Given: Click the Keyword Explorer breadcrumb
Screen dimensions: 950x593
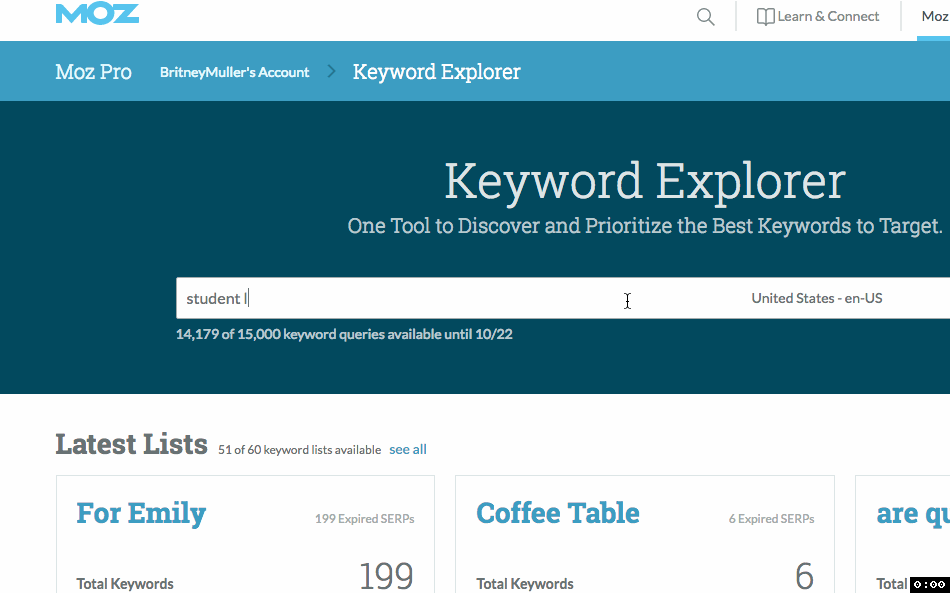Looking at the screenshot, I should 436,71.
